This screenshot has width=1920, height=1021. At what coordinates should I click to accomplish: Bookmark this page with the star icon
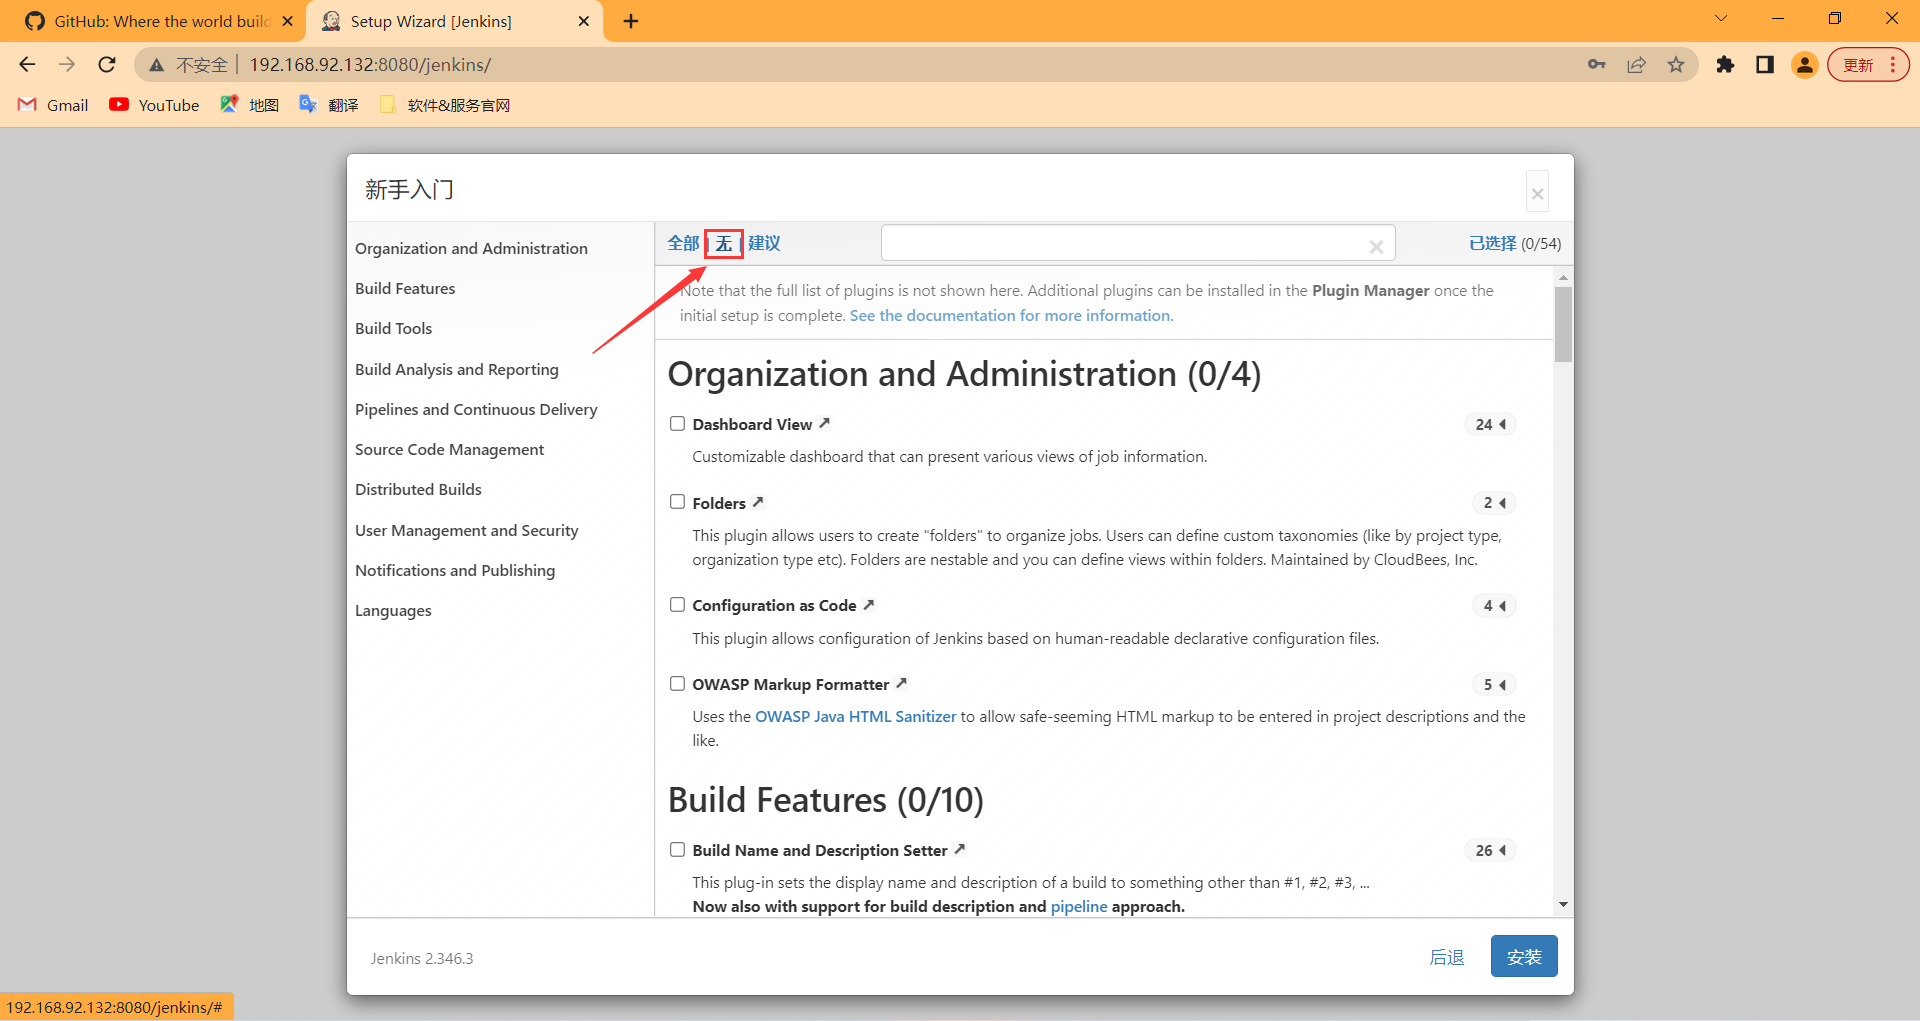coord(1676,65)
